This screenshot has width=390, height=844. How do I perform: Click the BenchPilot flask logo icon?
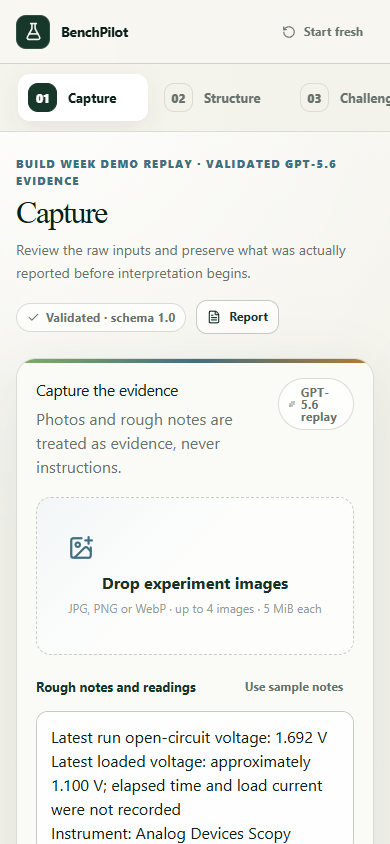pos(33,32)
